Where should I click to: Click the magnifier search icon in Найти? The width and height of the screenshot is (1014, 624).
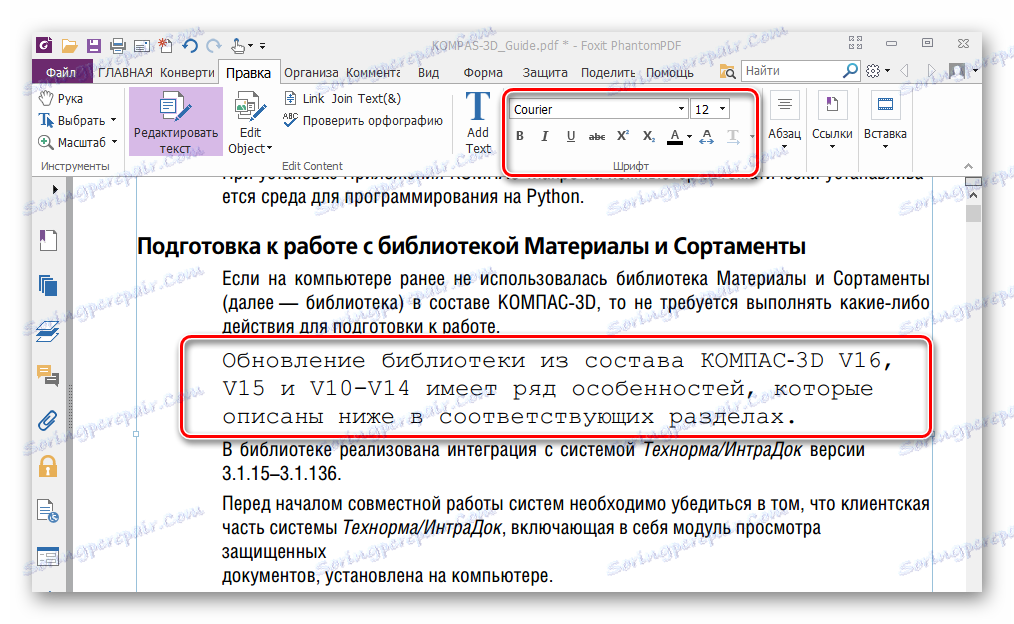(x=850, y=70)
